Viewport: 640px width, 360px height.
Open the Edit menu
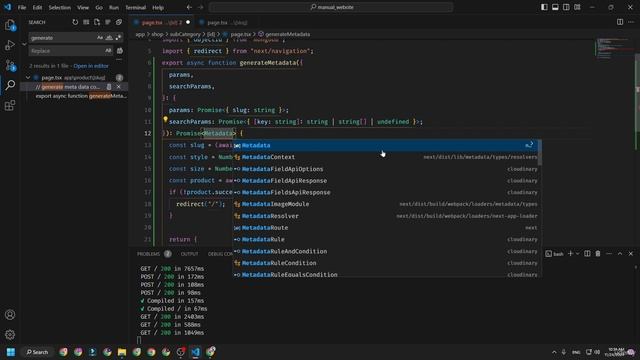(37, 7)
